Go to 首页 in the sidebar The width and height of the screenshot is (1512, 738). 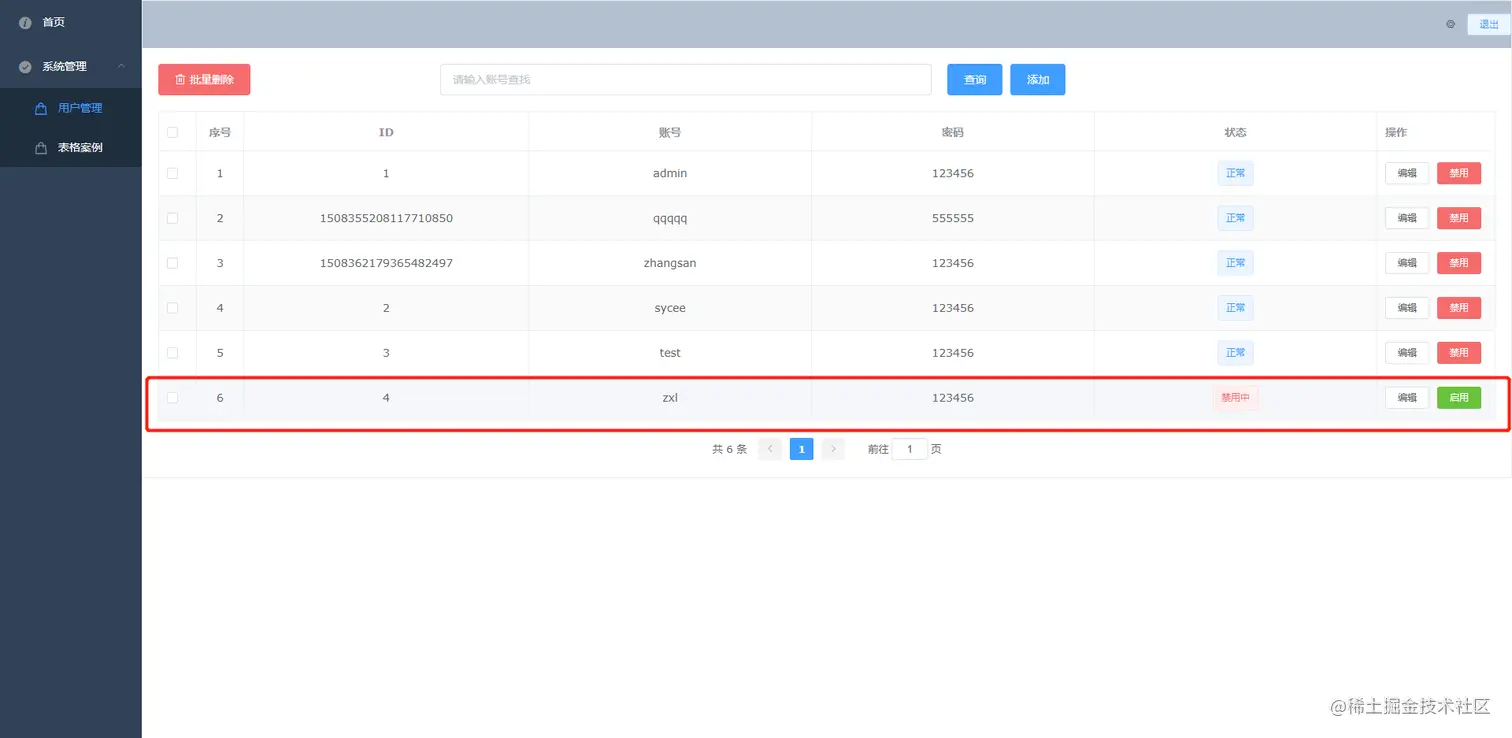coord(54,22)
